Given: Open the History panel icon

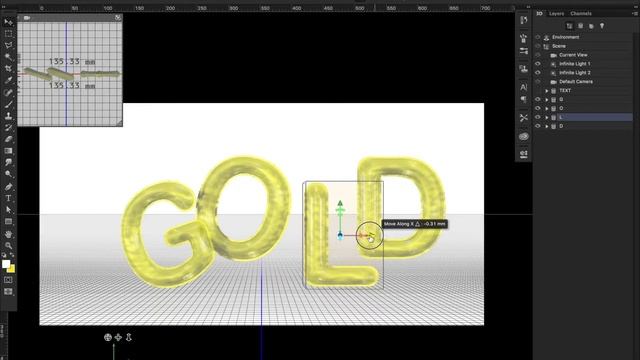Looking at the screenshot, I should pyautogui.click(x=524, y=20).
